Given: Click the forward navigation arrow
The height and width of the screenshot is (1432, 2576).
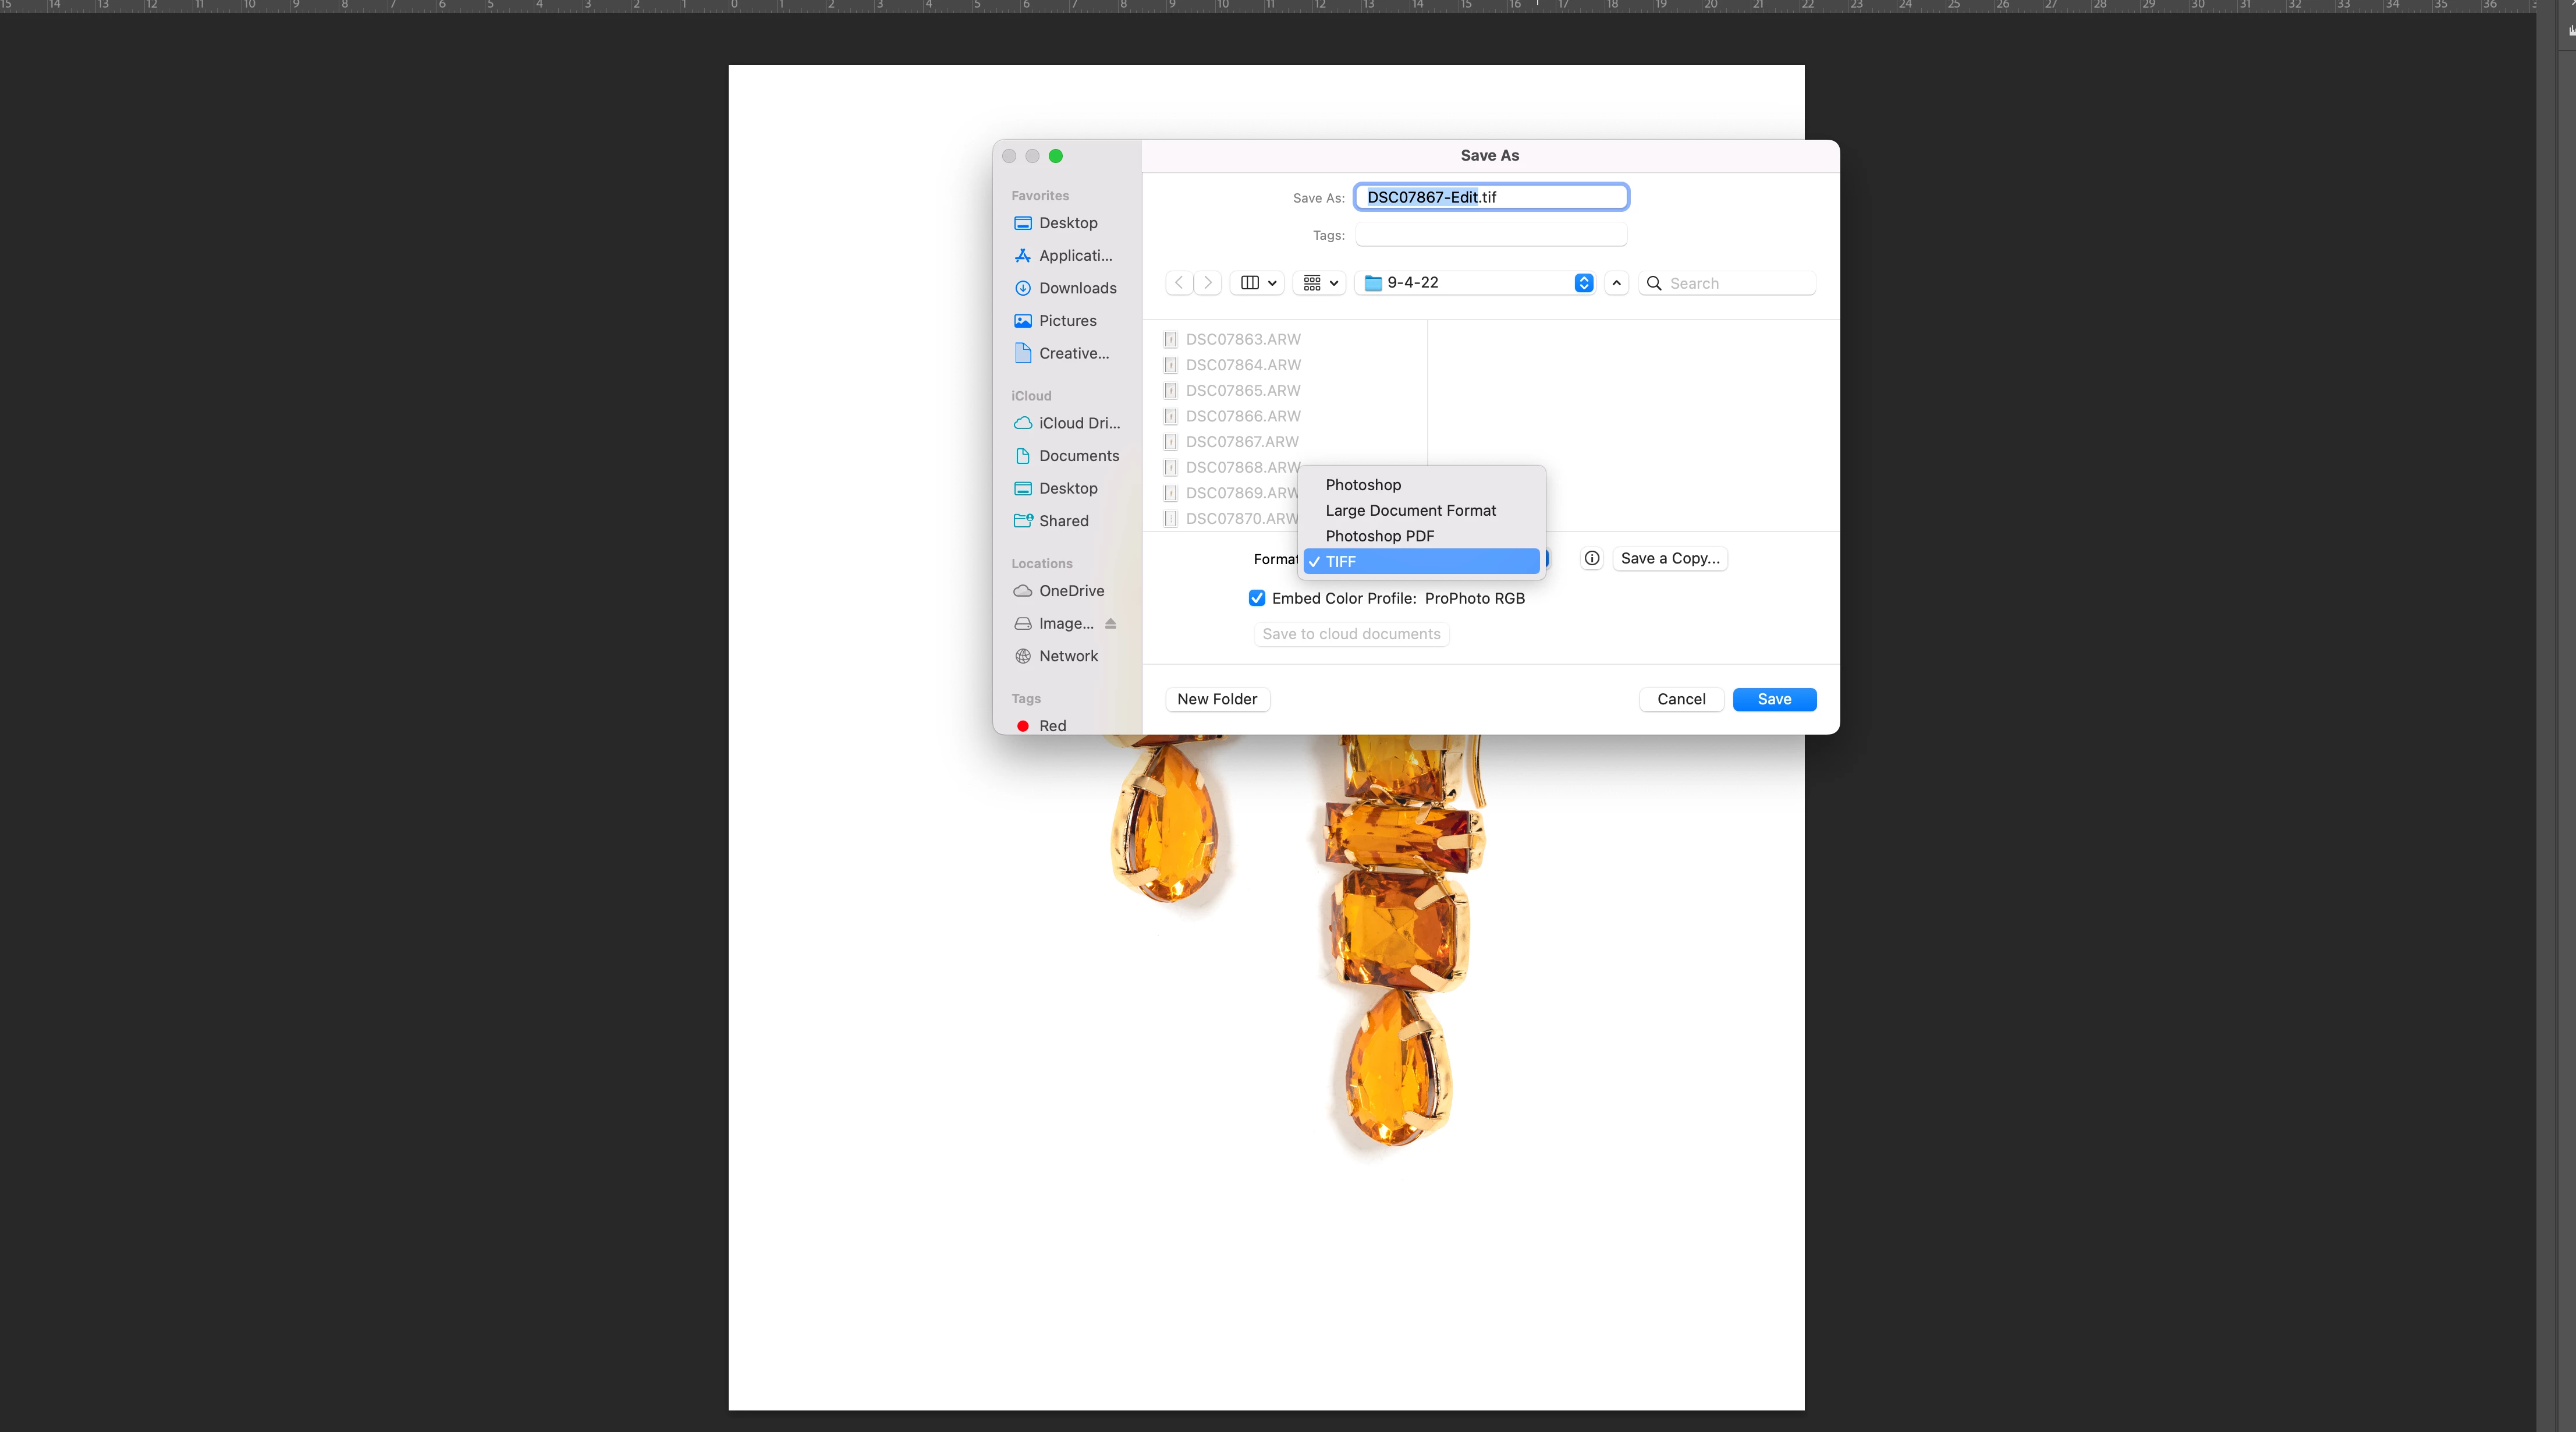Looking at the screenshot, I should point(1207,283).
